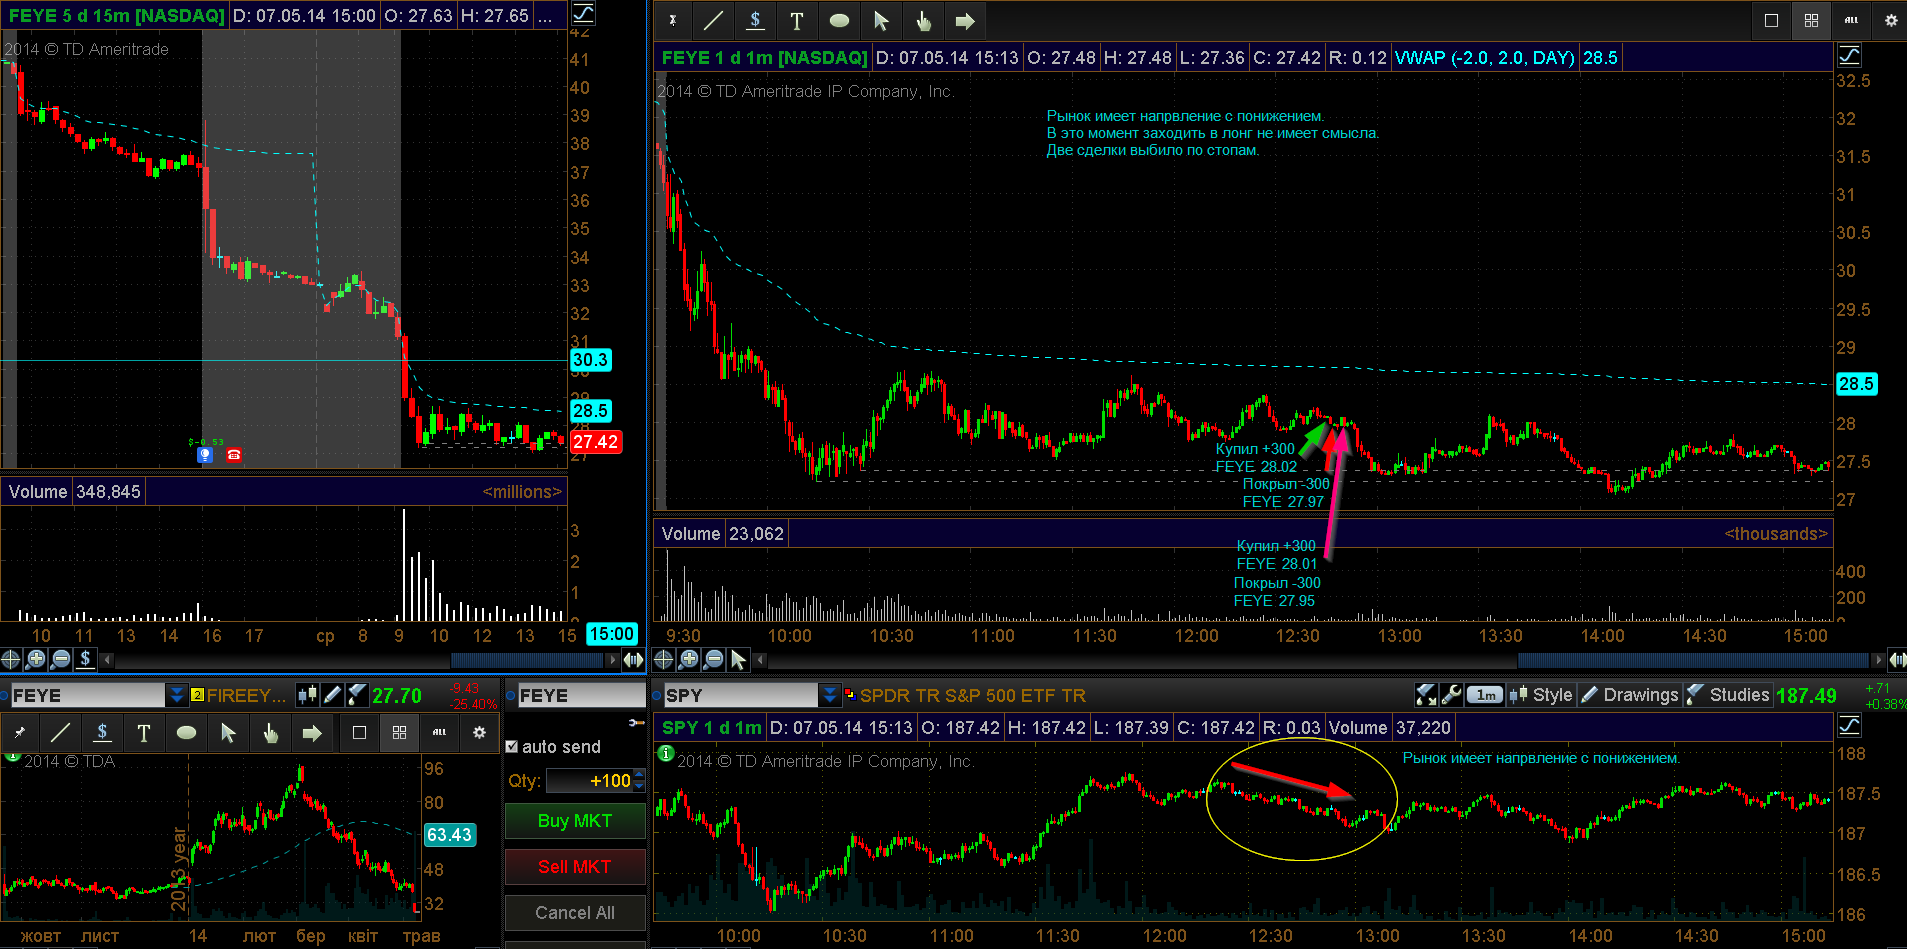
Task: Click the scroll-right arrow below FEYE 15m chart
Action: [612, 659]
